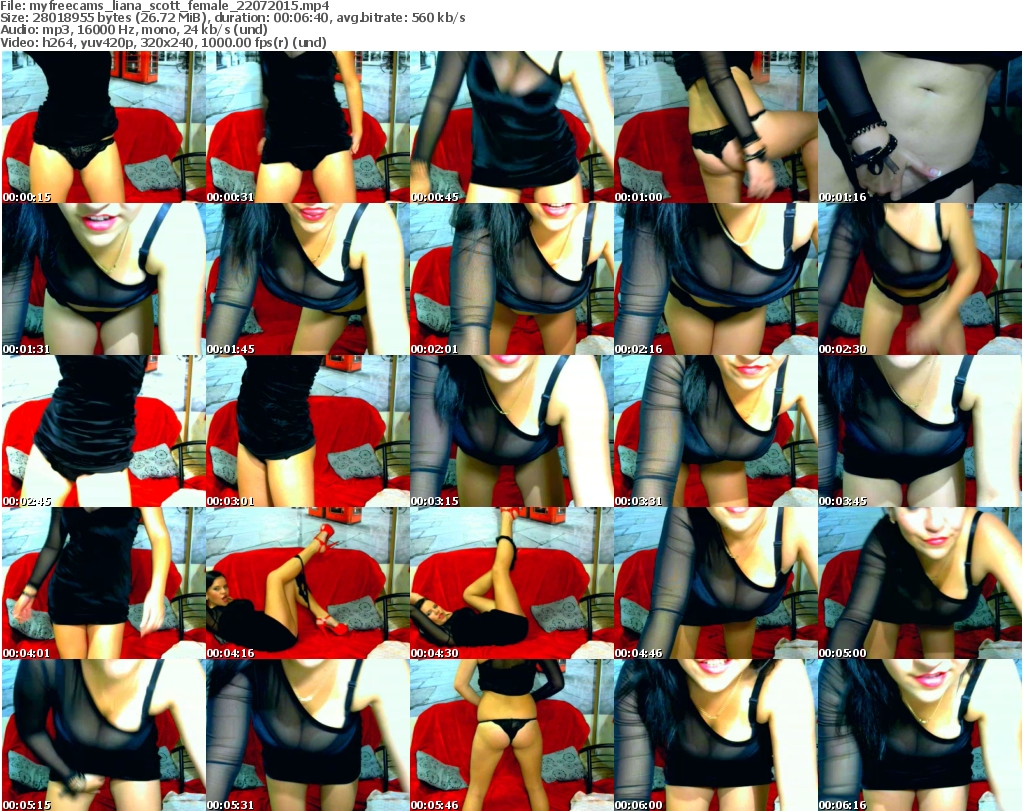Select the 'Video: h264, yuv420p' header line
Image resolution: width=1024 pixels, height=811 pixels.
click(163, 42)
